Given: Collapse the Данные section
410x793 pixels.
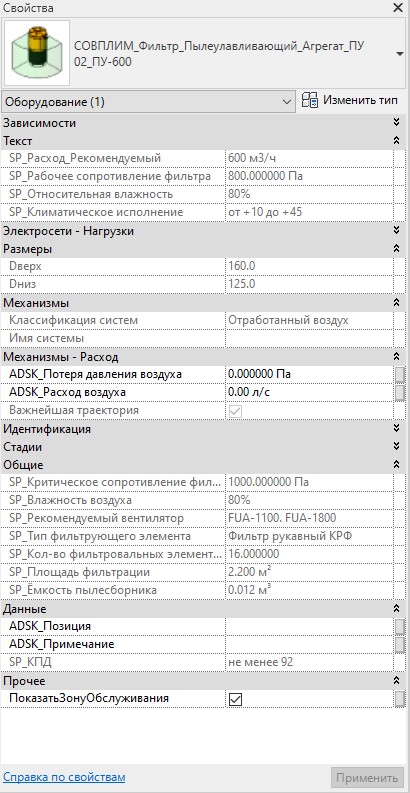Looking at the screenshot, I should click(x=397, y=609).
